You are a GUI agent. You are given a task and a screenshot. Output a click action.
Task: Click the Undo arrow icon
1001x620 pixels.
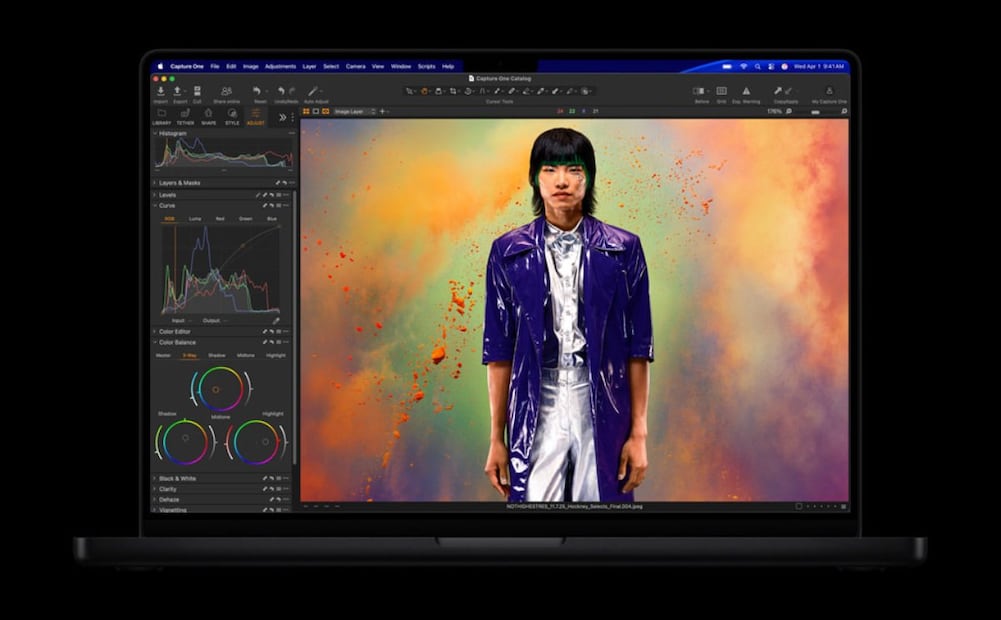pos(281,91)
